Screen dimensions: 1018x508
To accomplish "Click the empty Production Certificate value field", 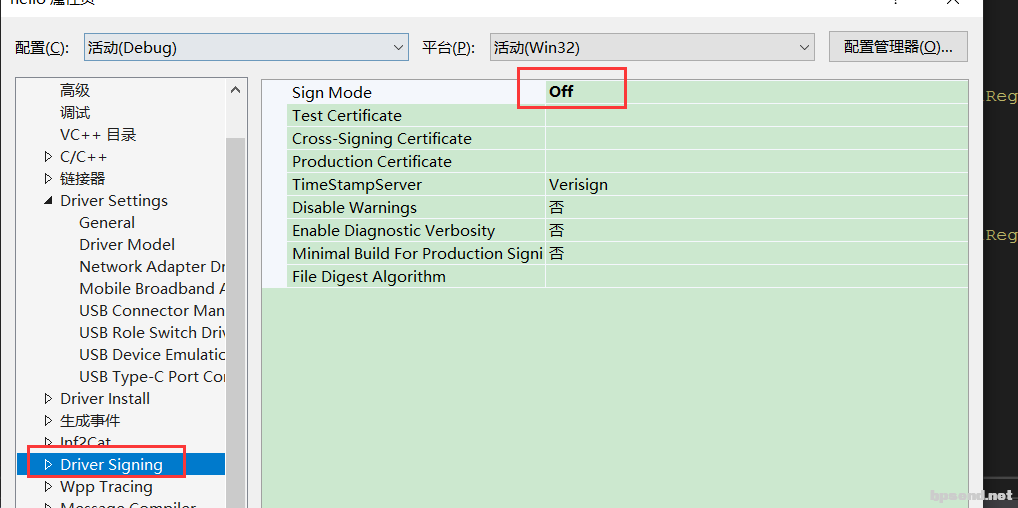I will (756, 162).
